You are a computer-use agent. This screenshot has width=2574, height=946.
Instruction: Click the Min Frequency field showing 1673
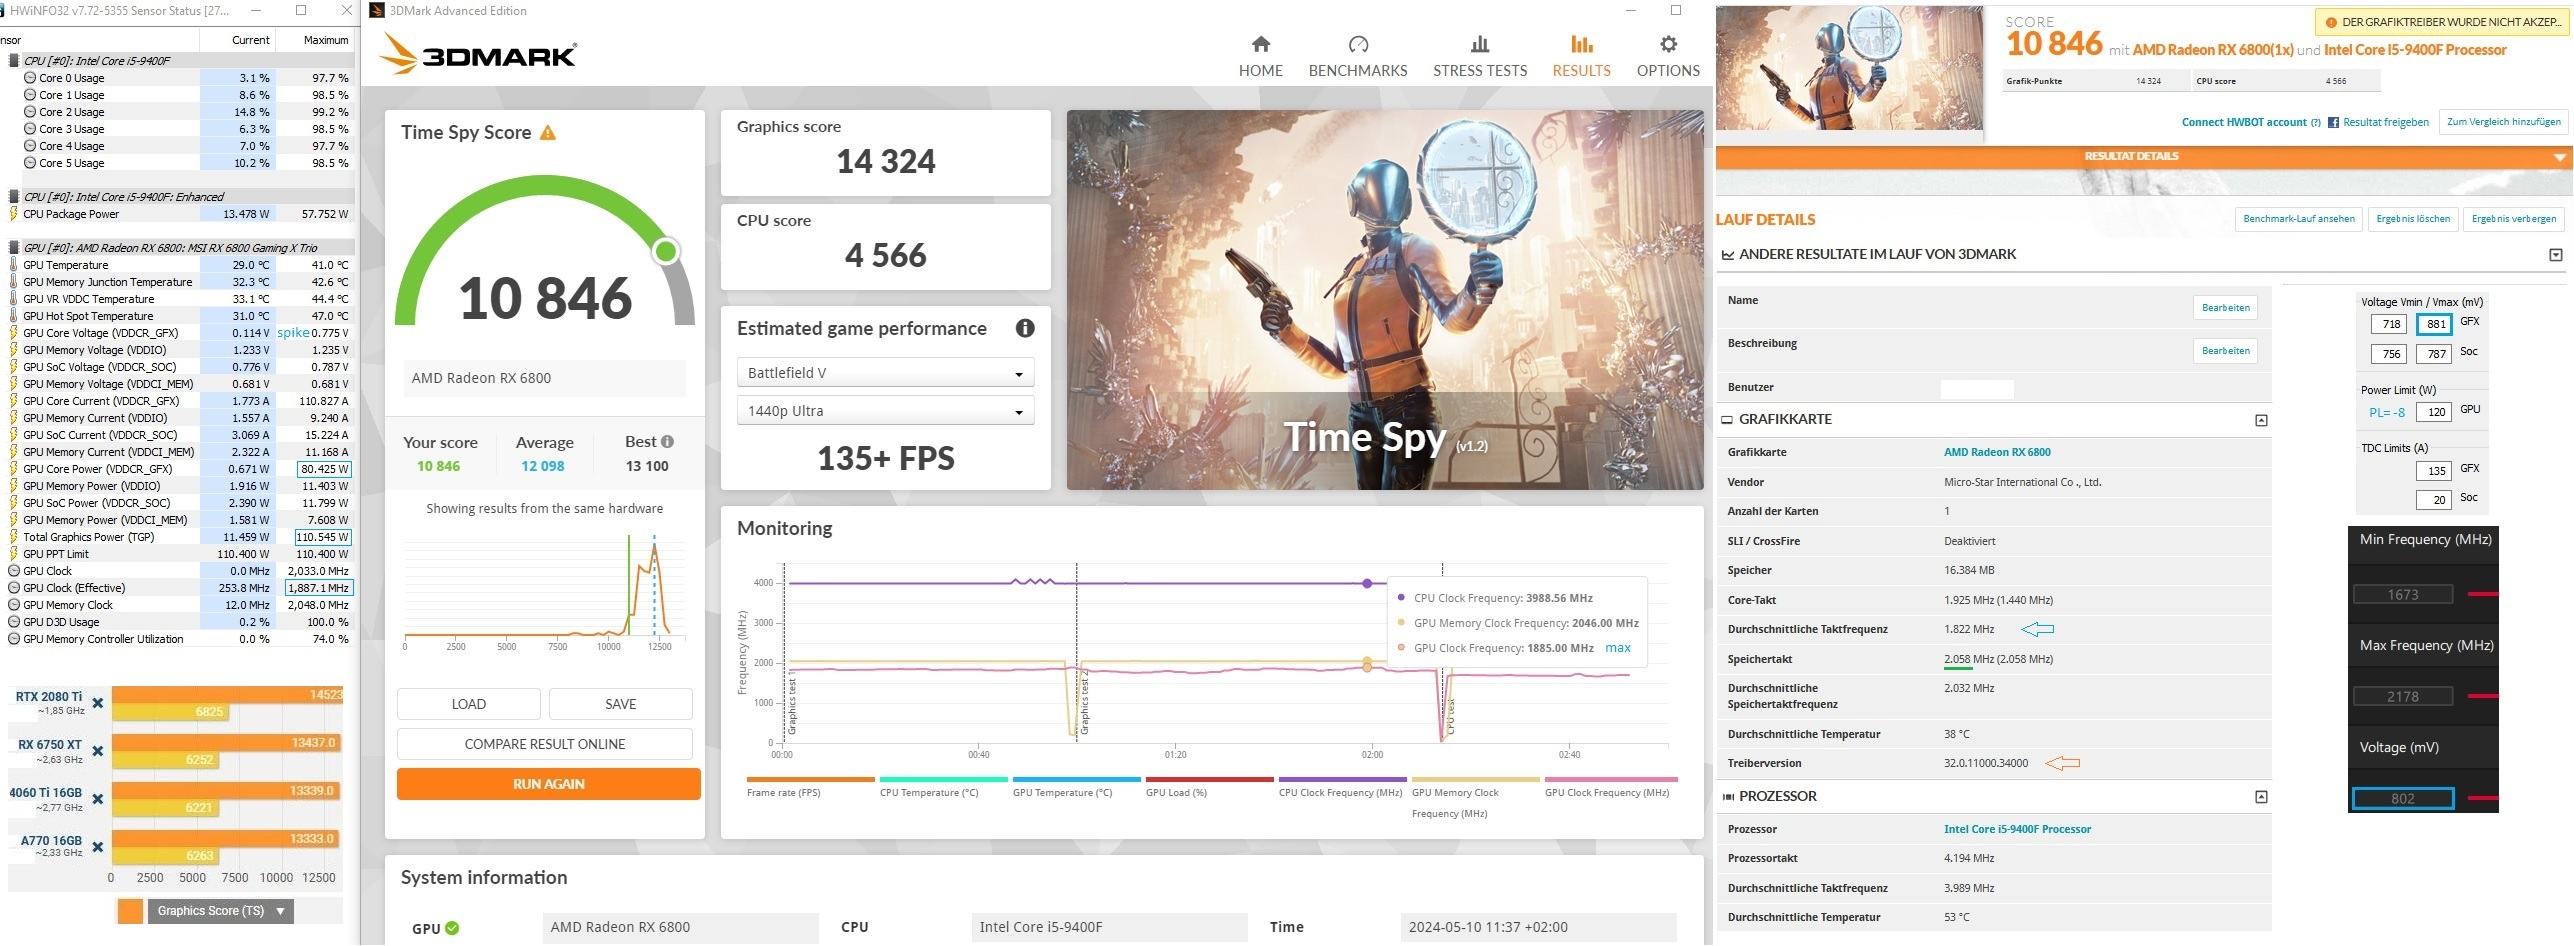click(x=2403, y=594)
